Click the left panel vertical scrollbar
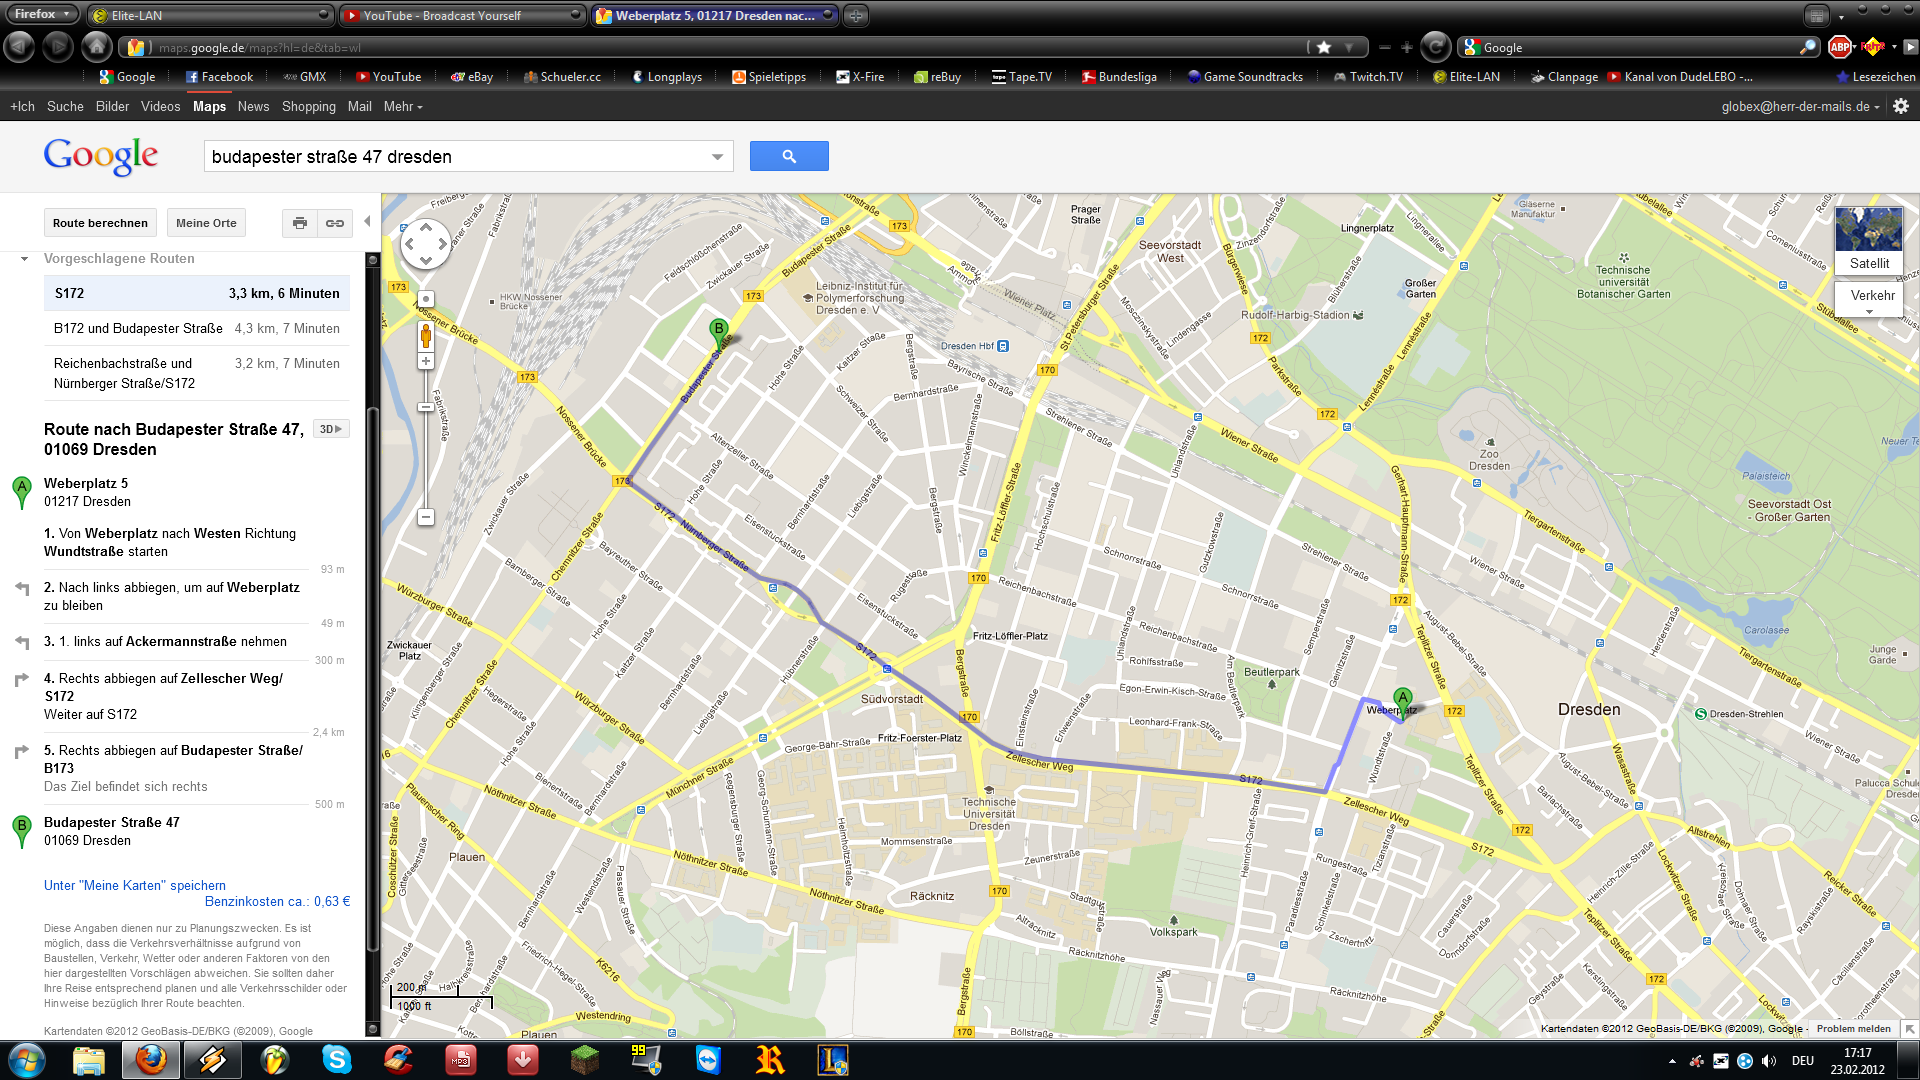1920x1080 pixels. click(x=373, y=680)
